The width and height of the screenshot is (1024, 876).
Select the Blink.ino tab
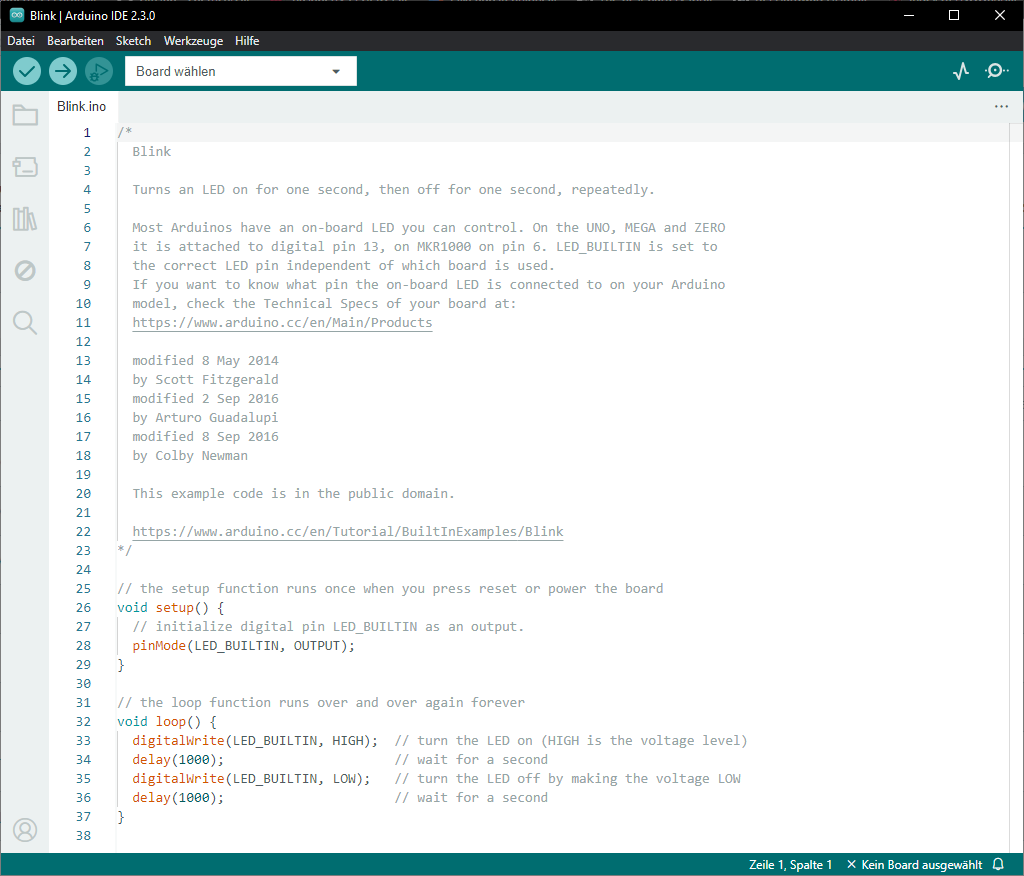(81, 106)
